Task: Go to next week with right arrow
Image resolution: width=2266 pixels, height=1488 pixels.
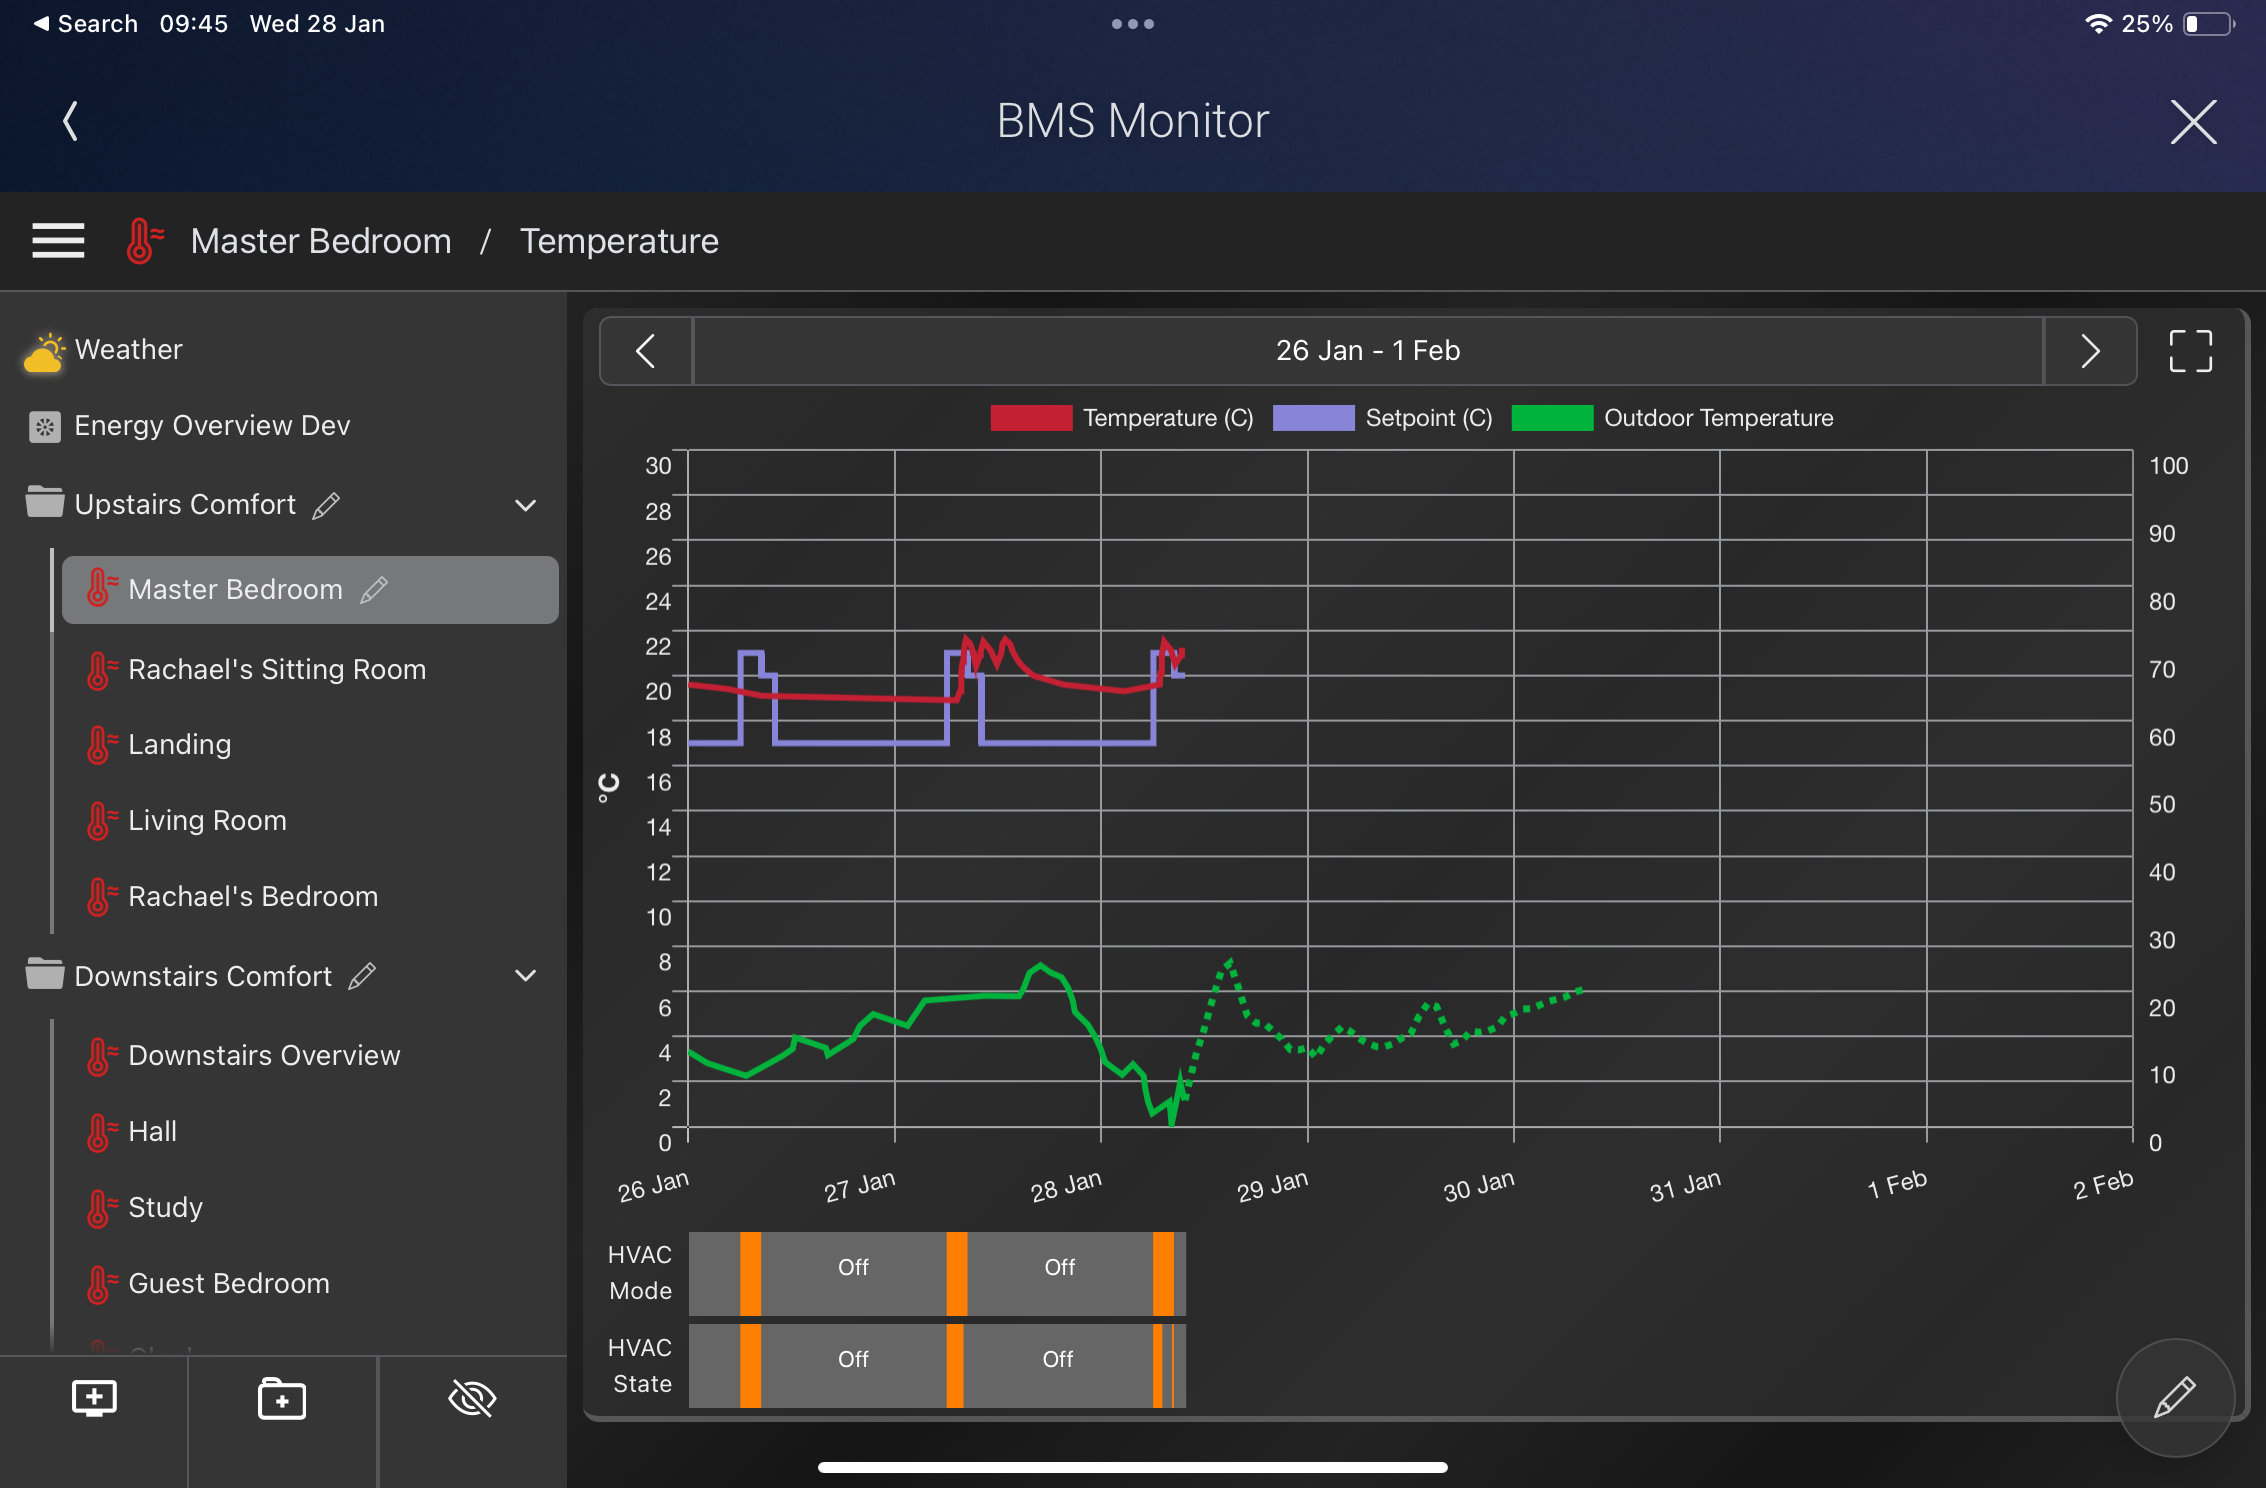Action: click(2090, 351)
